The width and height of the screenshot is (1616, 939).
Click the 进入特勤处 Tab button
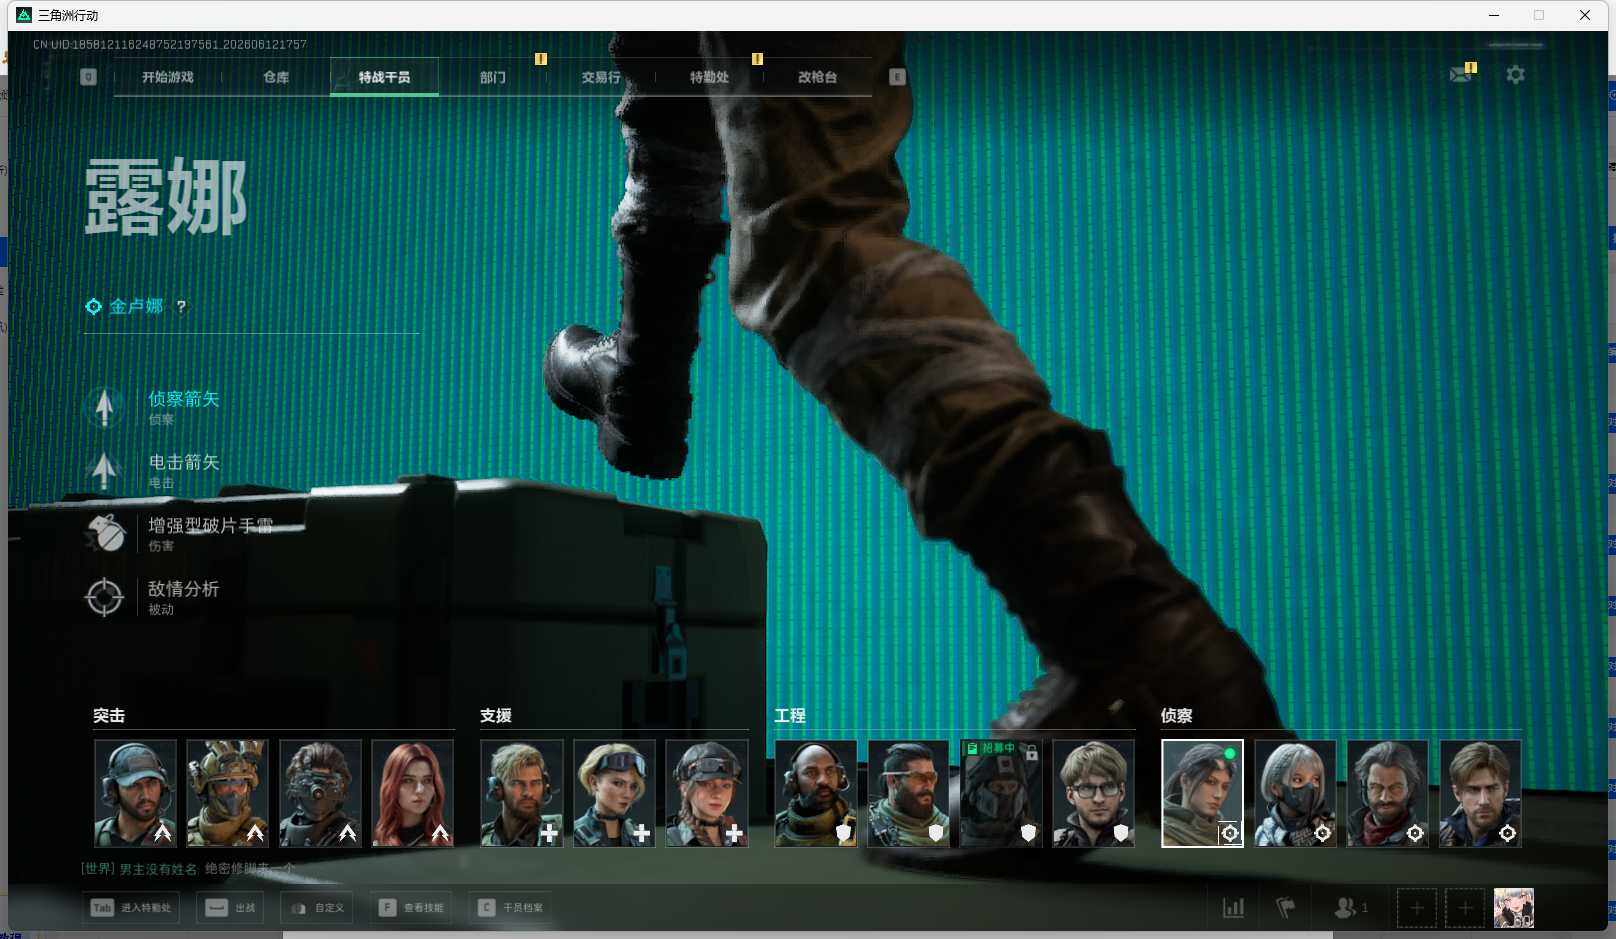(x=131, y=908)
